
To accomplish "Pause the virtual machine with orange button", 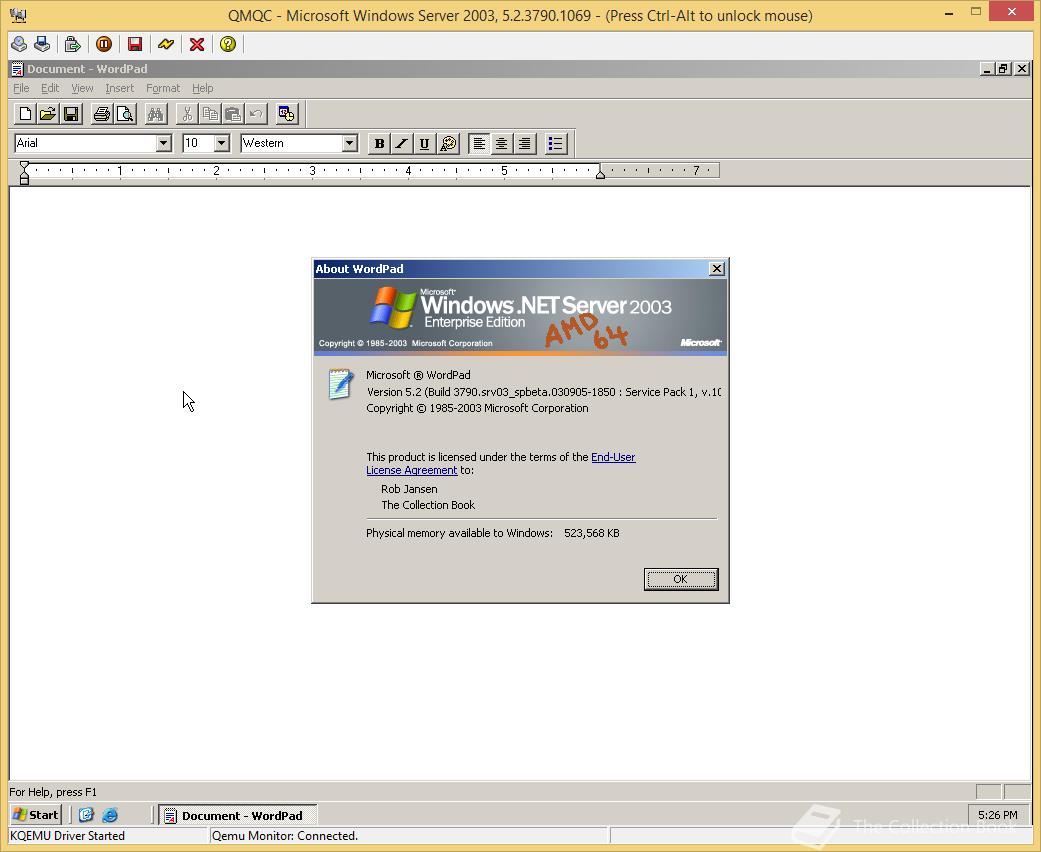I will tap(104, 44).
